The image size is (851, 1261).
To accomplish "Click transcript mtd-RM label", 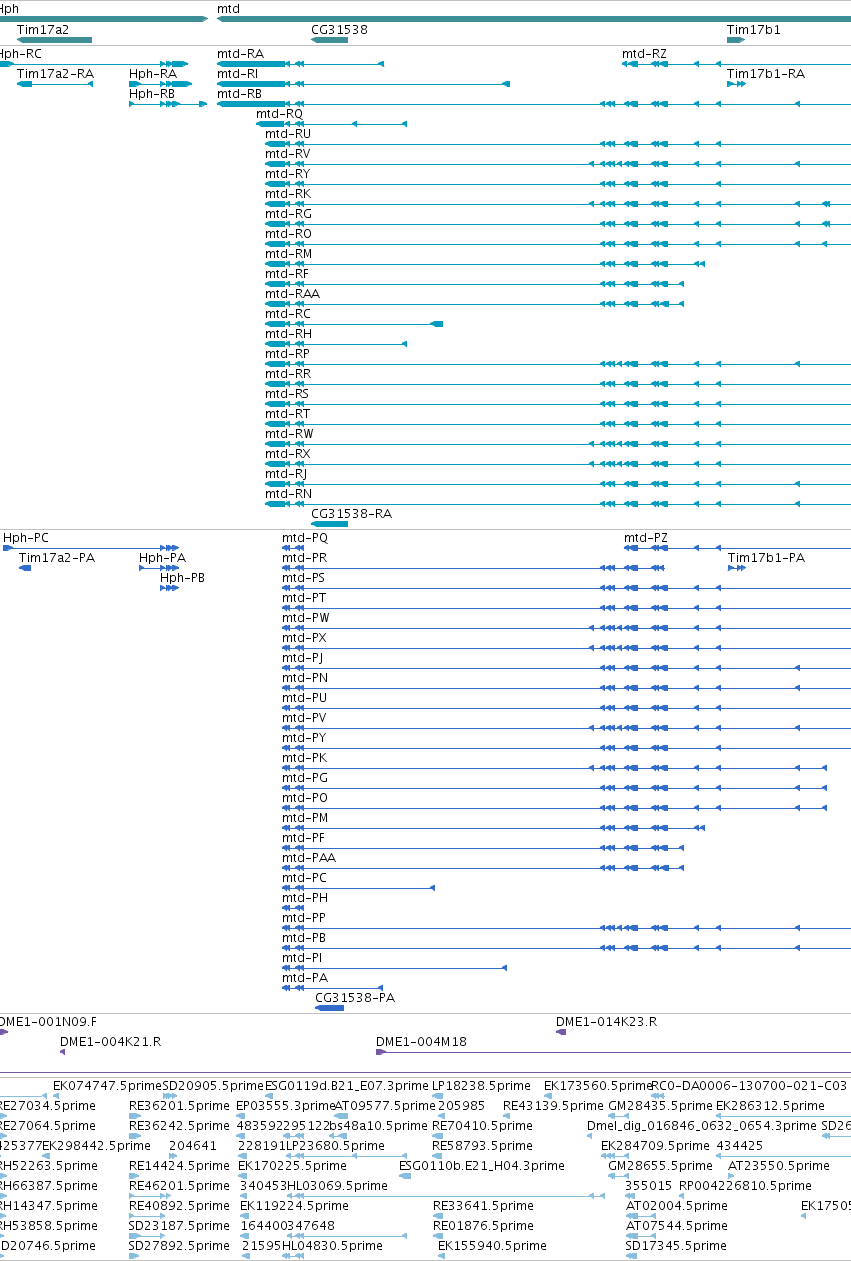I will click(289, 254).
